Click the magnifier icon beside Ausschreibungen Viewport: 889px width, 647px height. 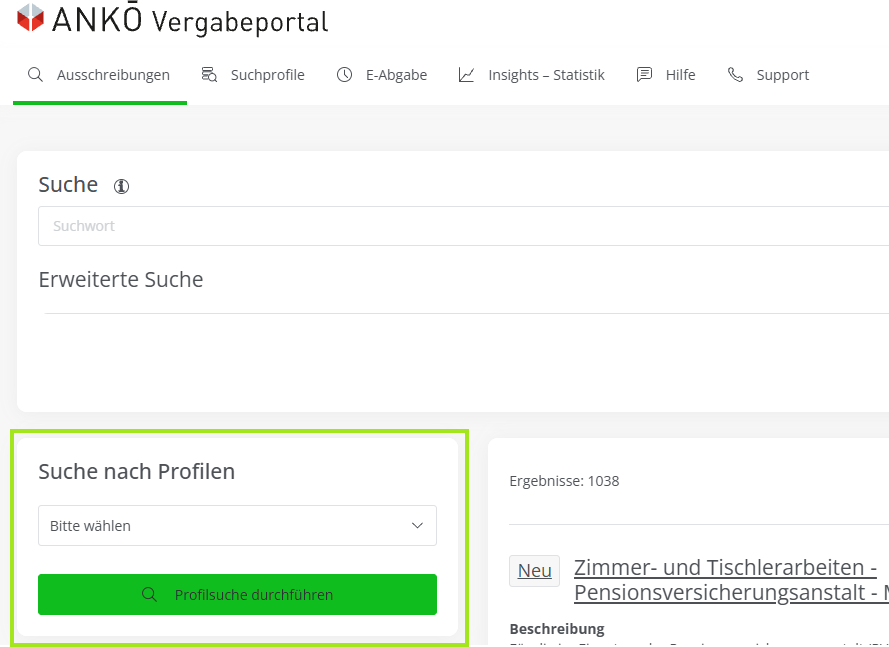[x=35, y=75]
